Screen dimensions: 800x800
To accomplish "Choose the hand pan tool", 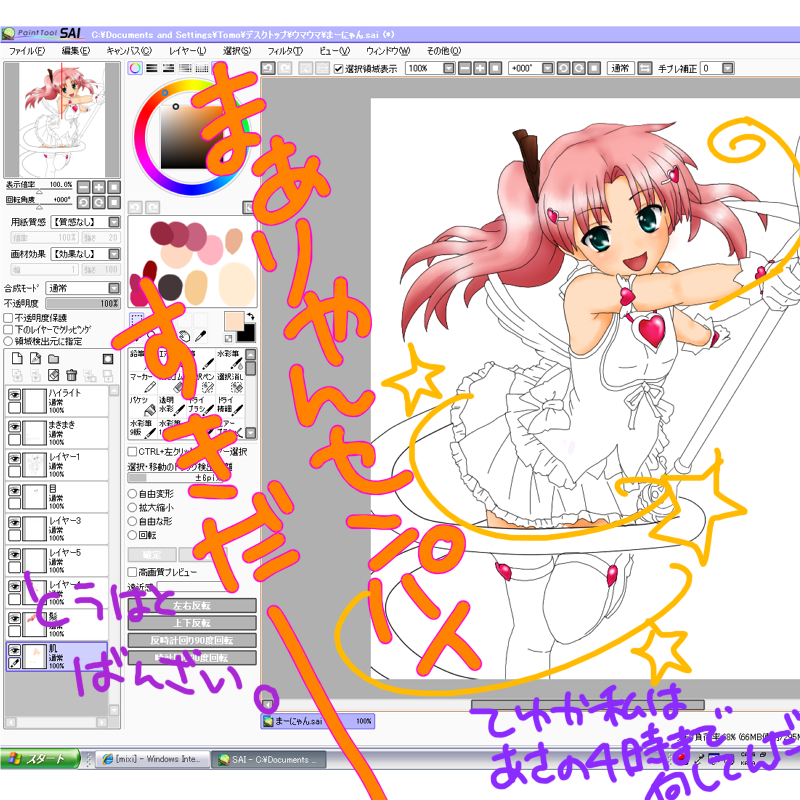I will point(184,336).
